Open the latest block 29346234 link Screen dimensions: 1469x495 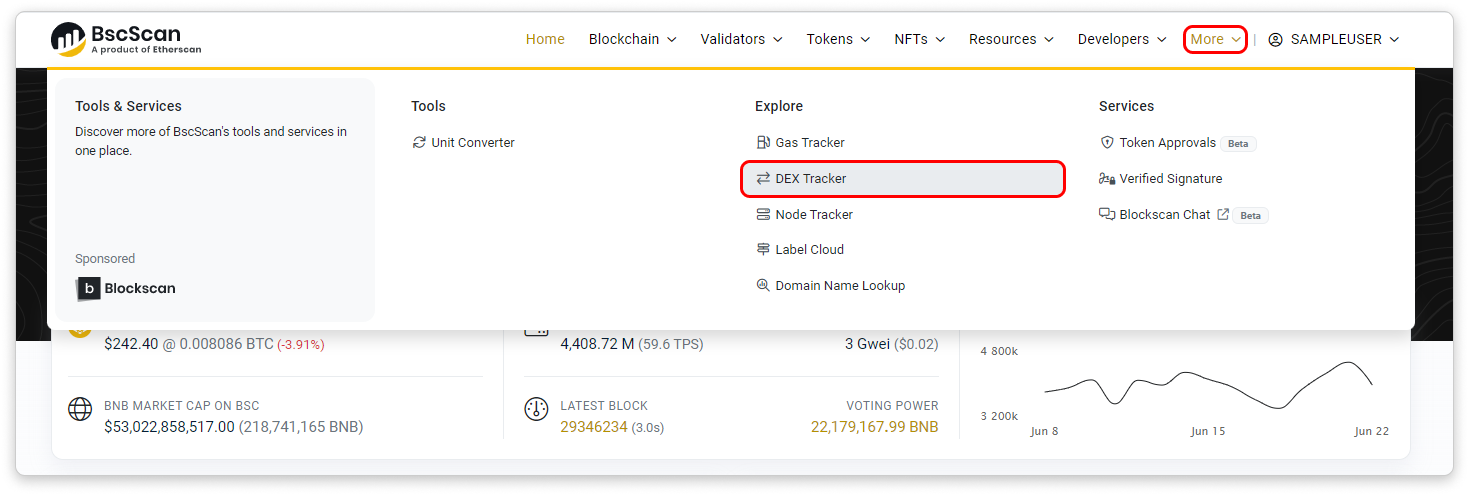pyautogui.click(x=594, y=427)
